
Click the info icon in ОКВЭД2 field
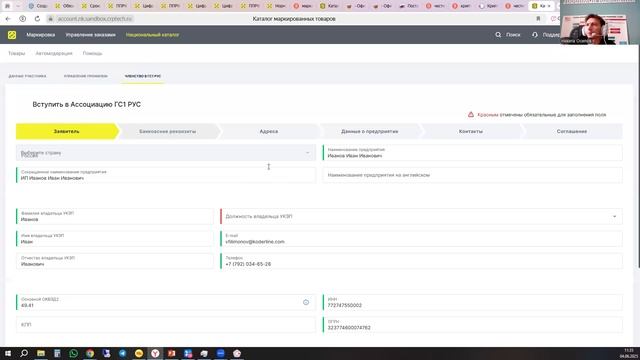[306, 302]
